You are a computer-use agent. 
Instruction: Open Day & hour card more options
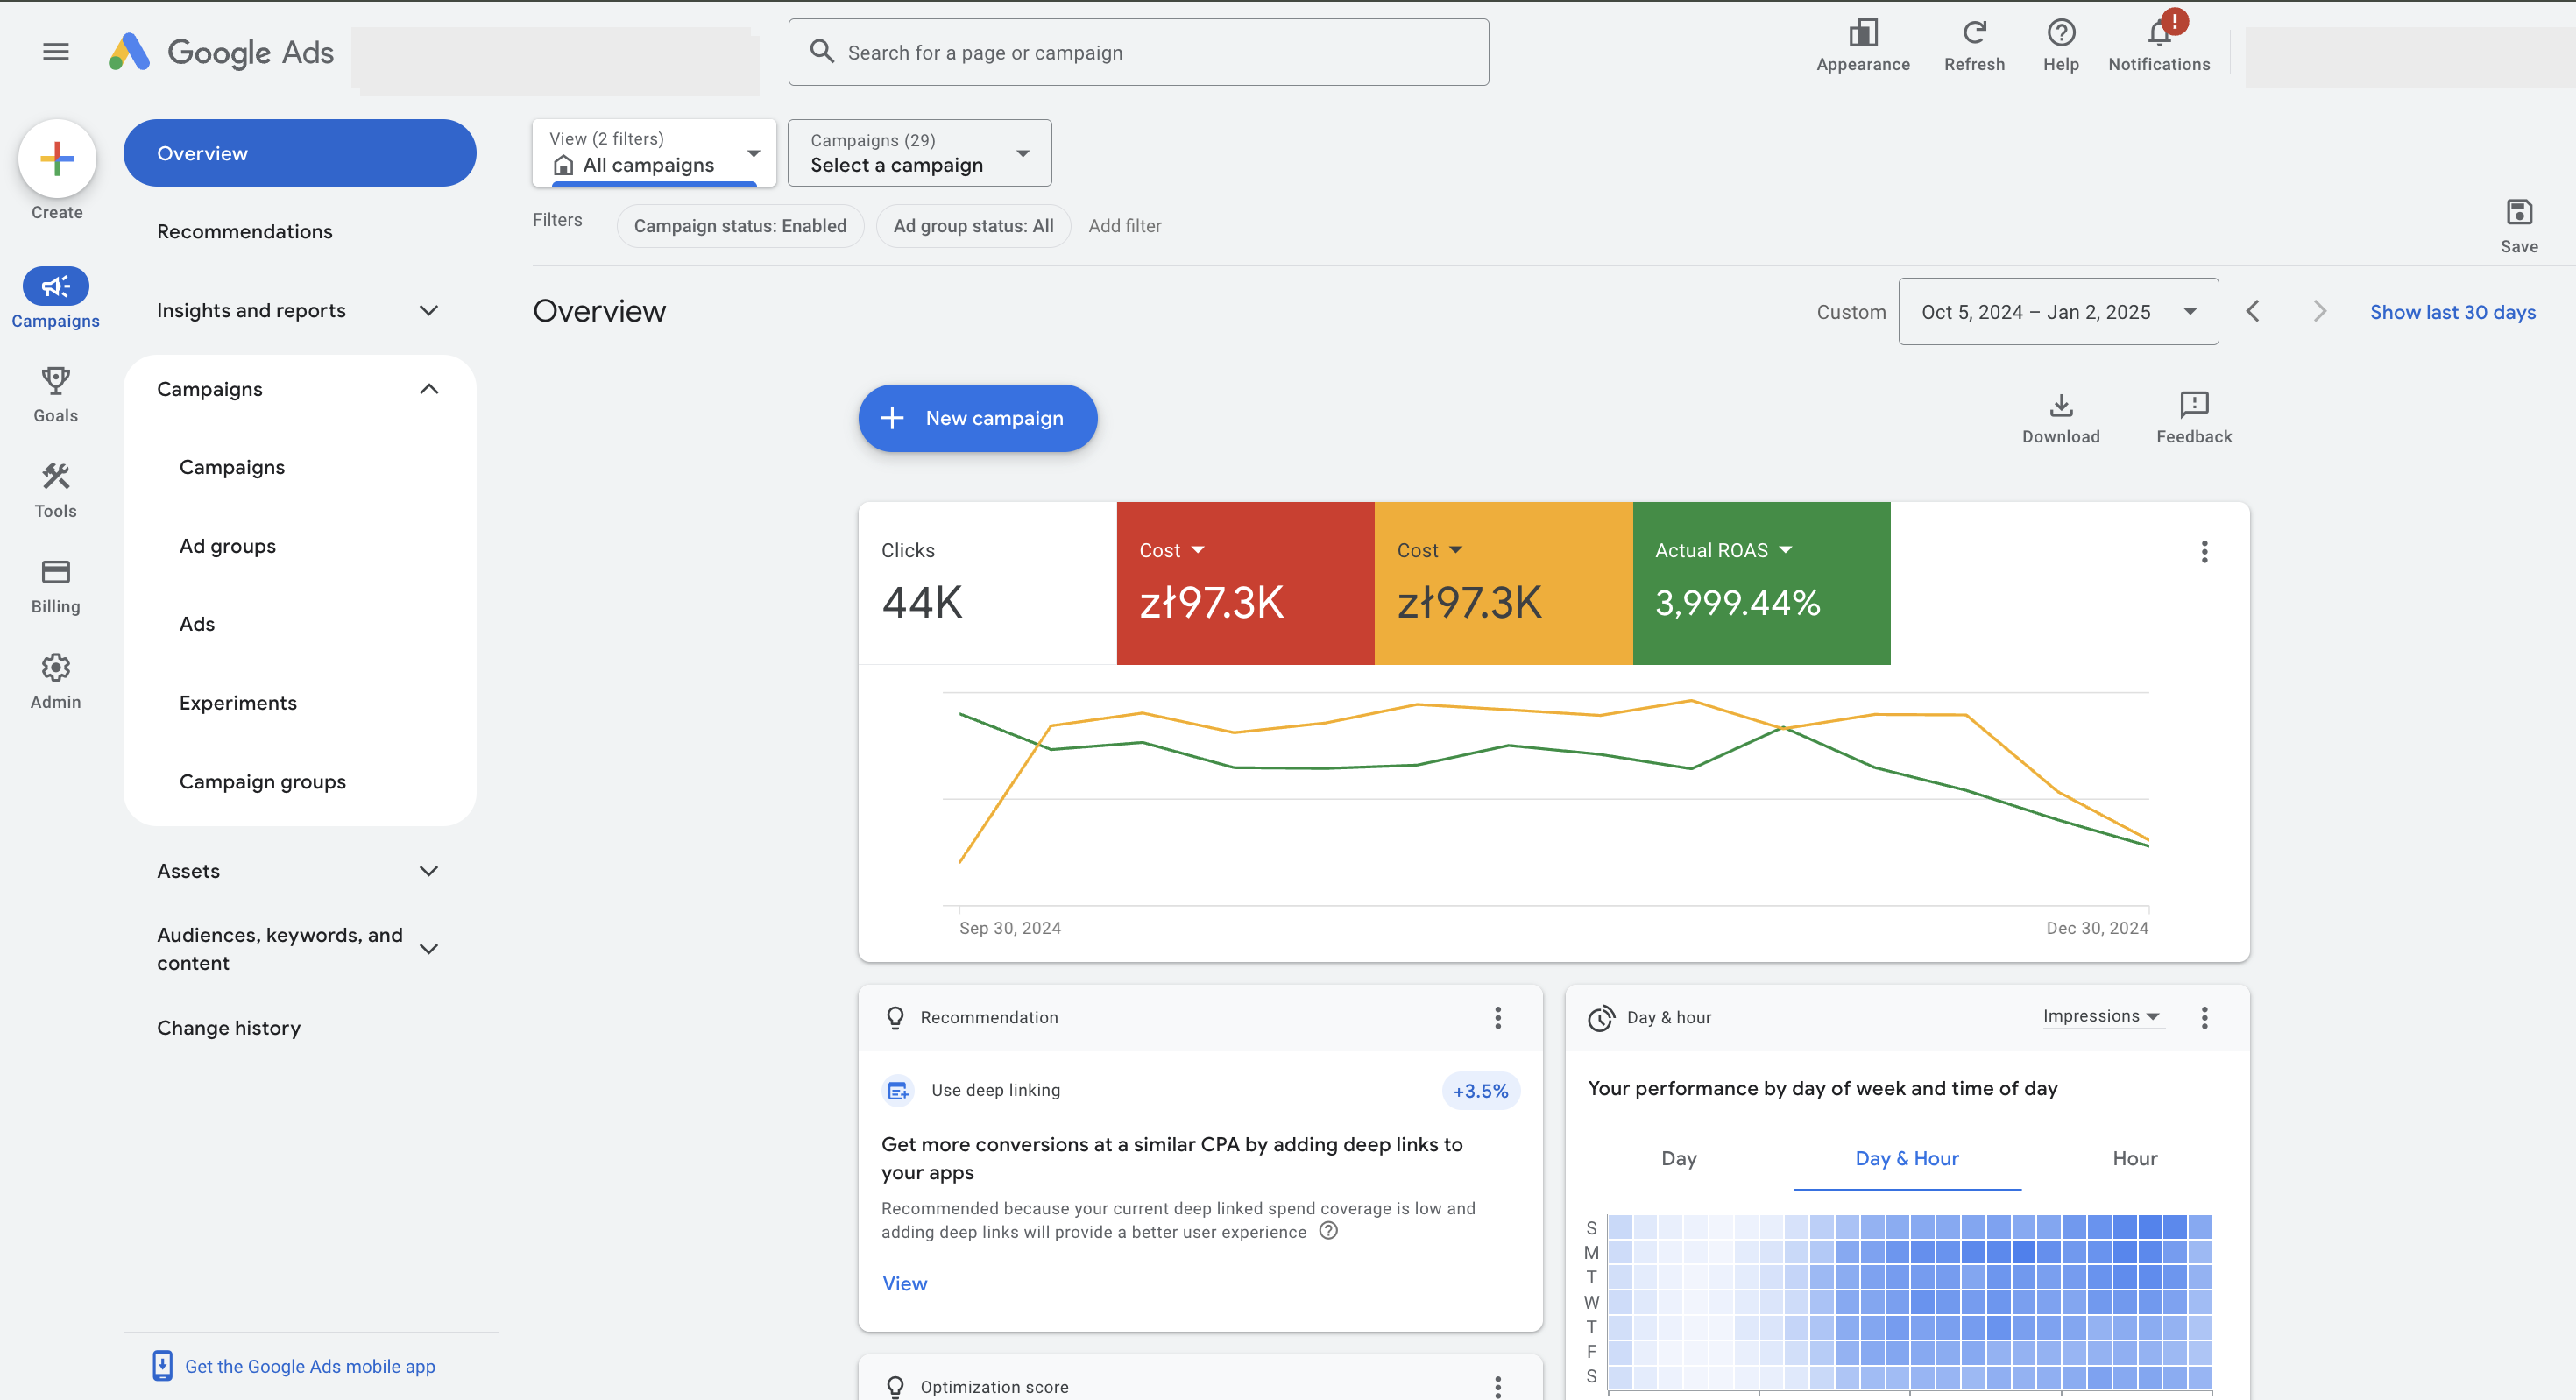coord(2203,1018)
